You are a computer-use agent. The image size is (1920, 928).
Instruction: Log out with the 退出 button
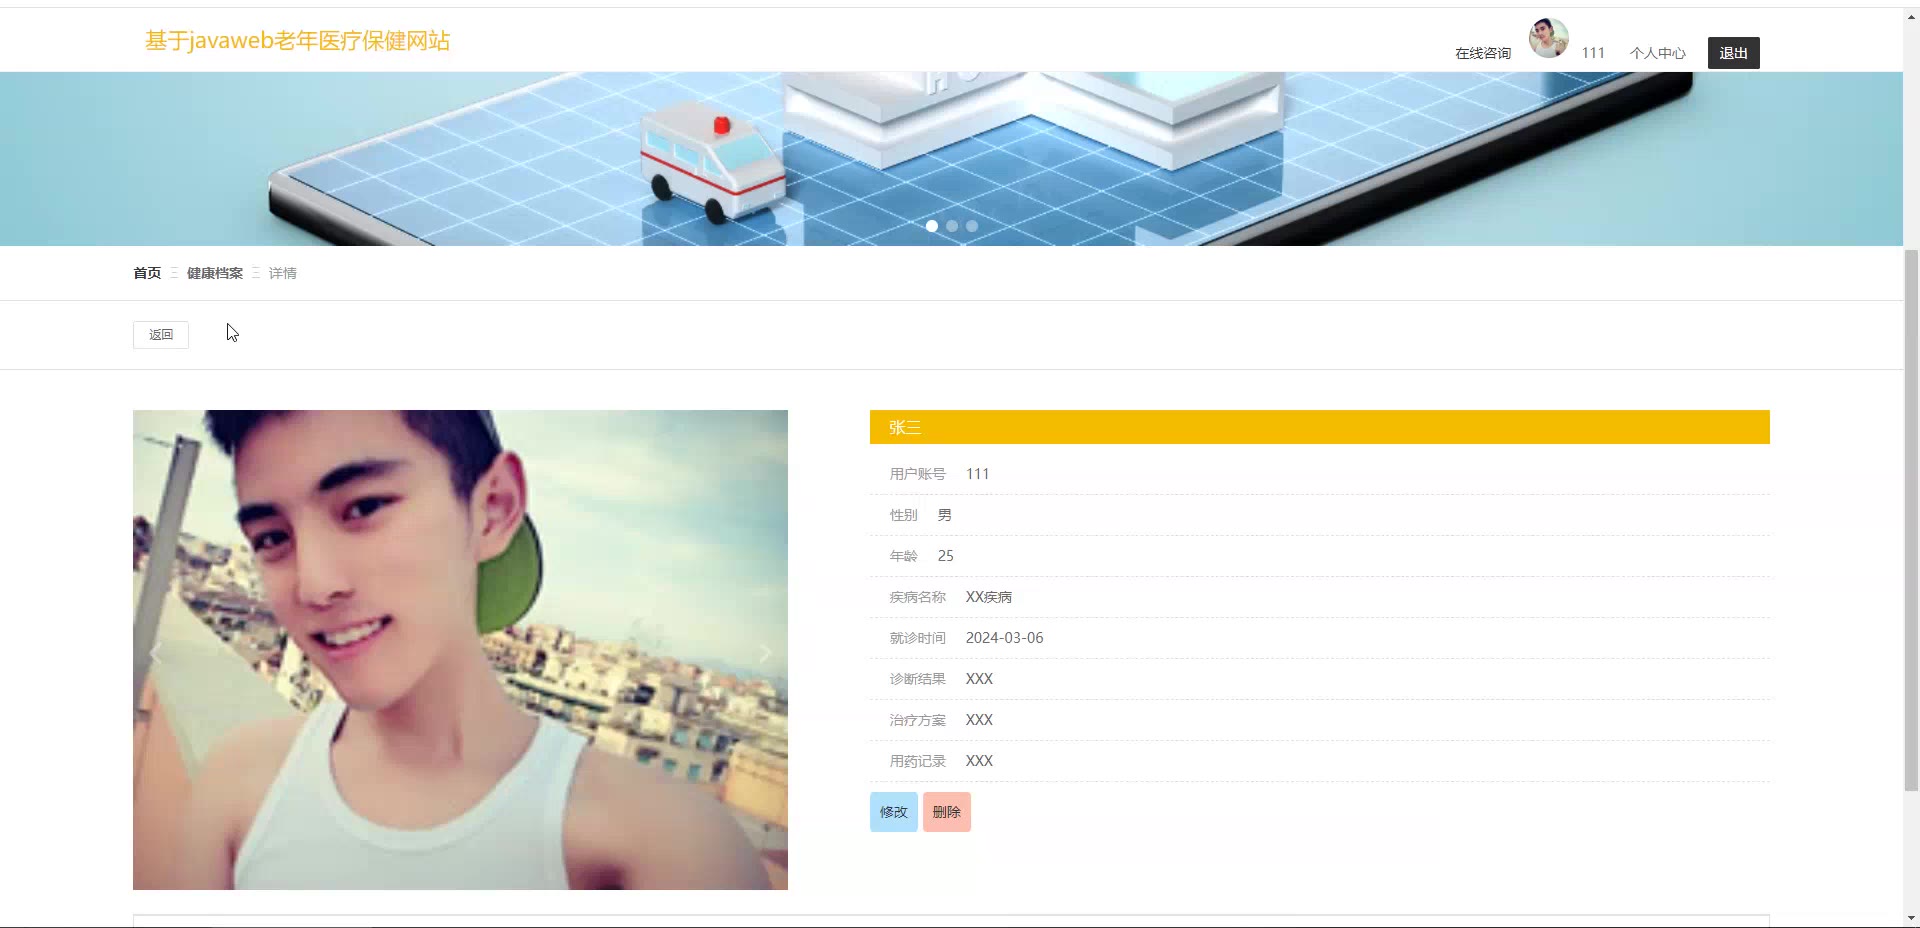coord(1734,53)
